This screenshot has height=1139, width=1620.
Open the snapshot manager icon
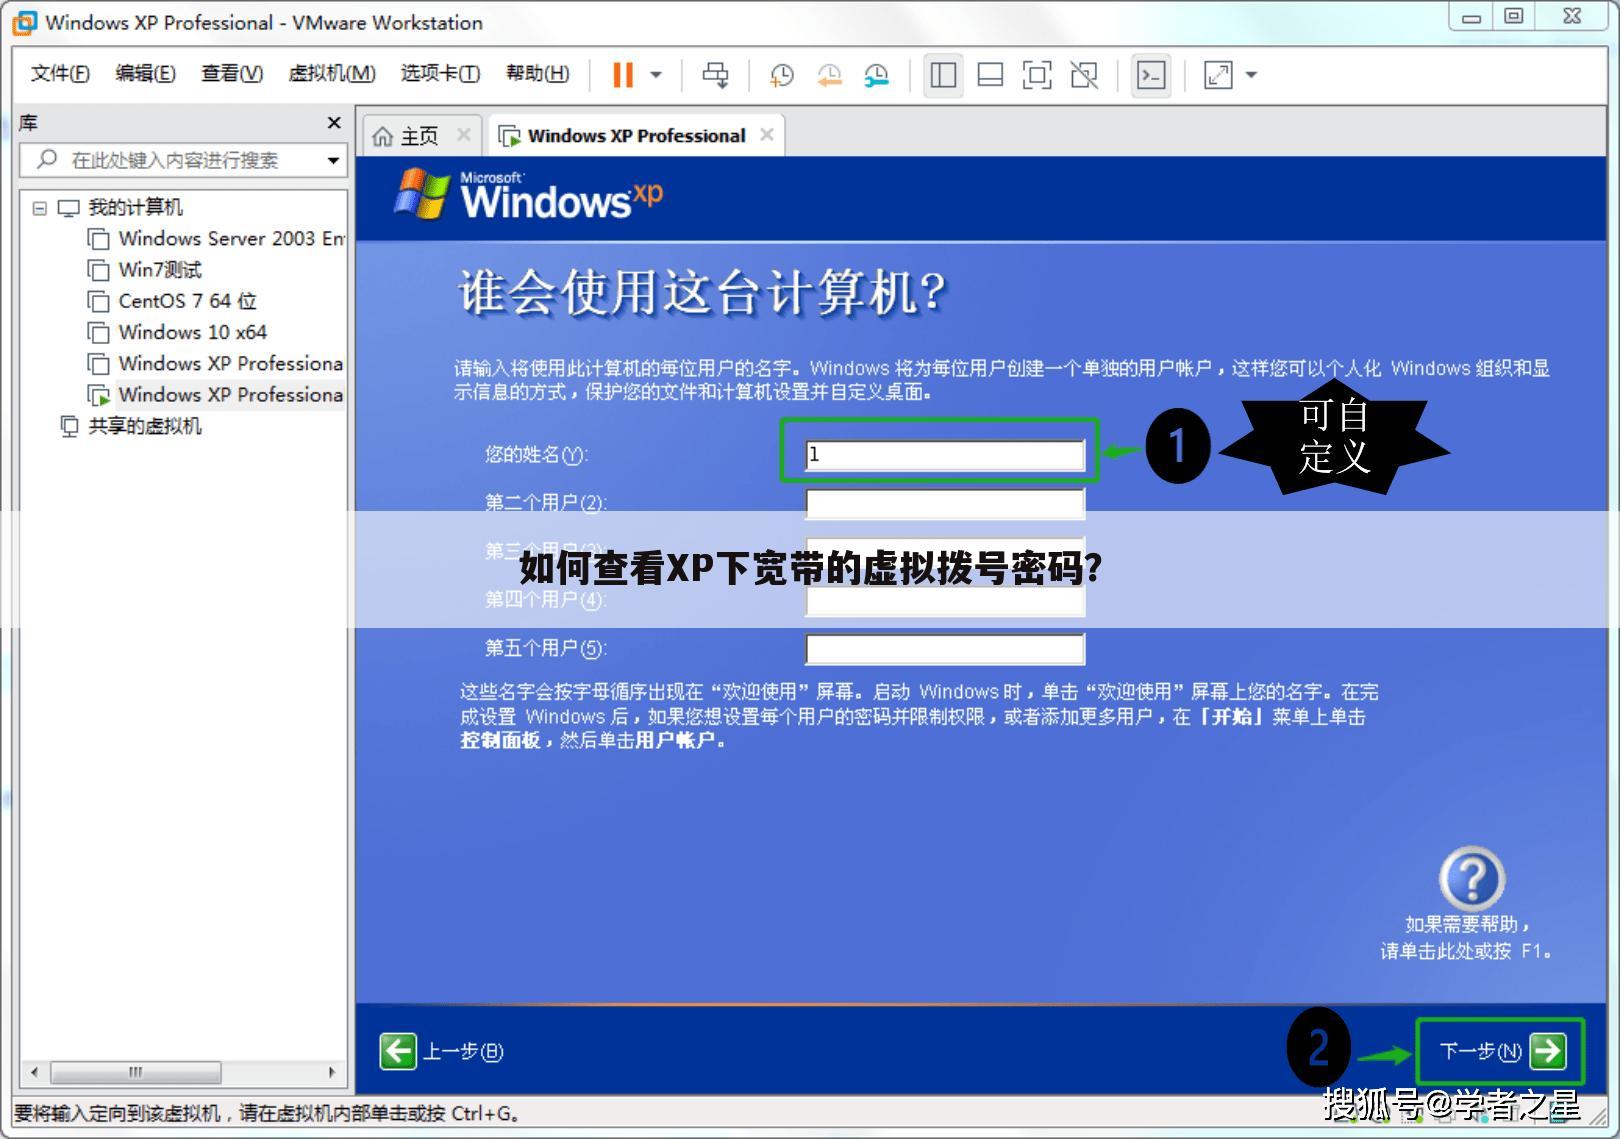(x=876, y=75)
